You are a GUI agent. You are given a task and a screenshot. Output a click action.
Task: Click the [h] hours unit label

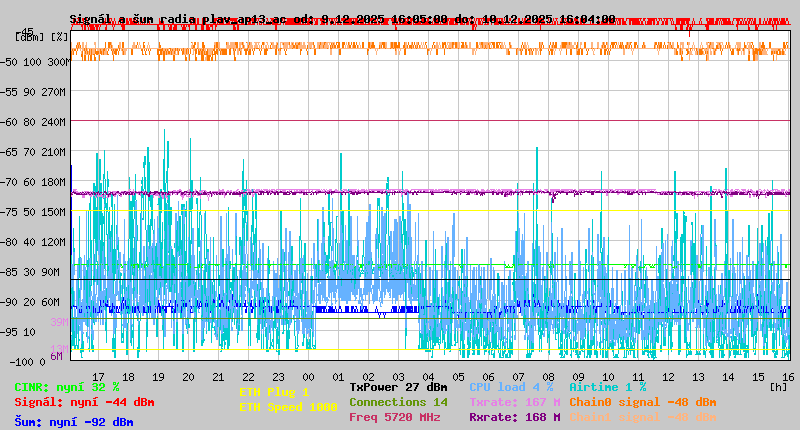pos(777,386)
